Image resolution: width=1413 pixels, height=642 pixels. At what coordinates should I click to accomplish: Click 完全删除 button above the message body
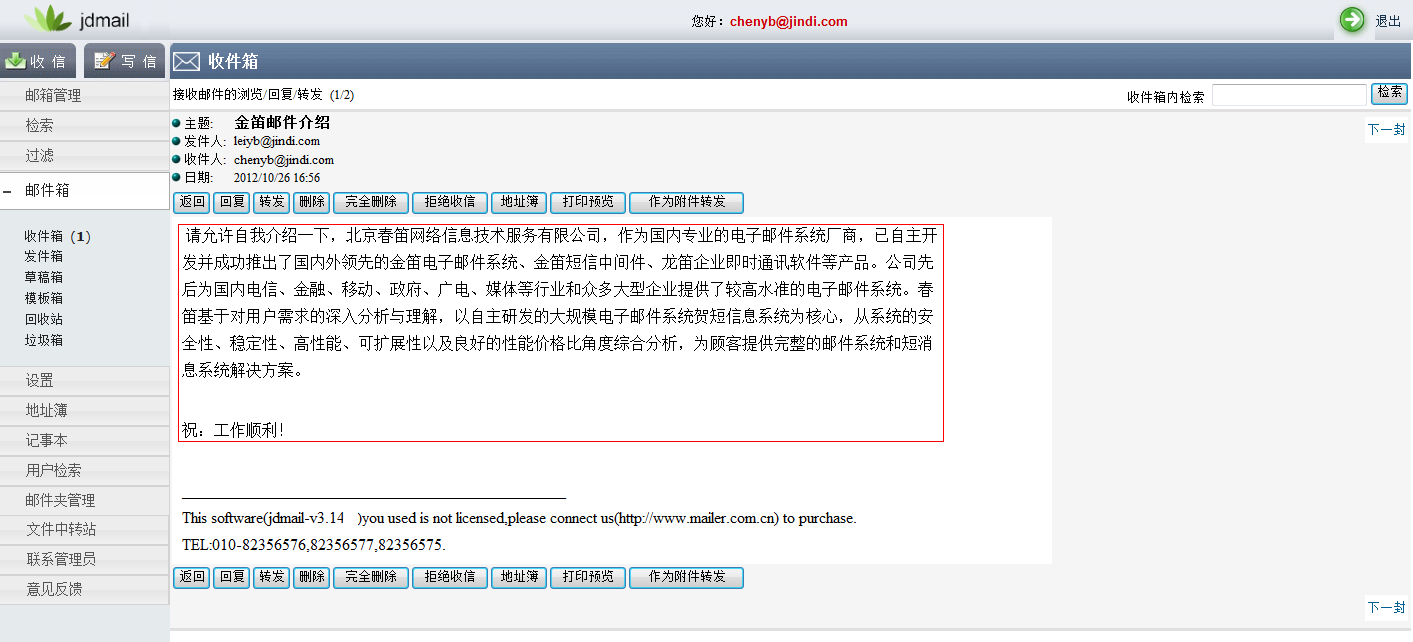click(x=371, y=202)
